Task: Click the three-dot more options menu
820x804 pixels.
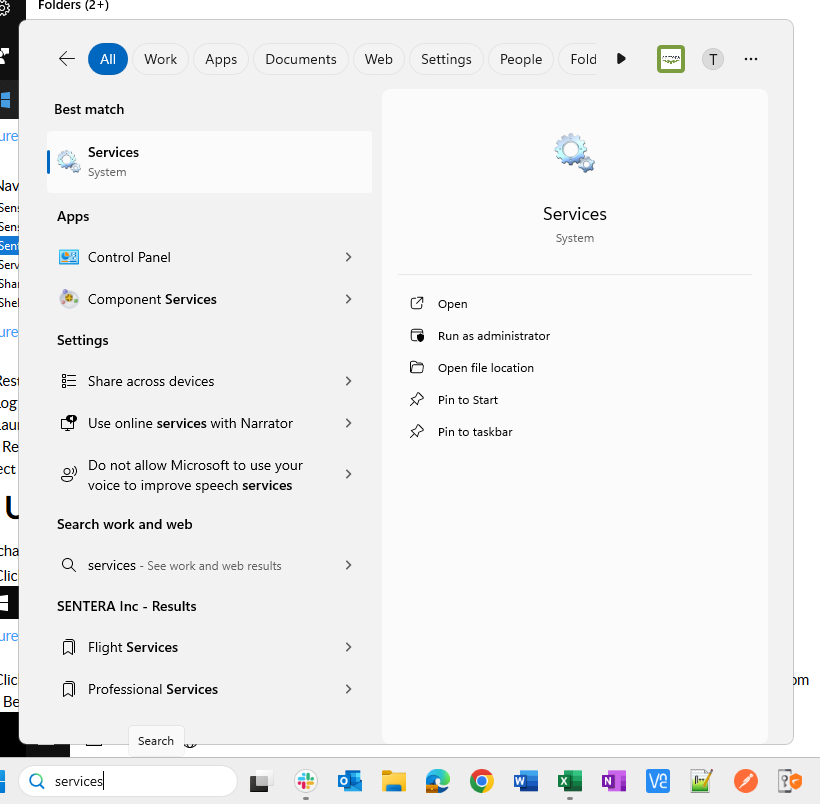Action: click(751, 59)
